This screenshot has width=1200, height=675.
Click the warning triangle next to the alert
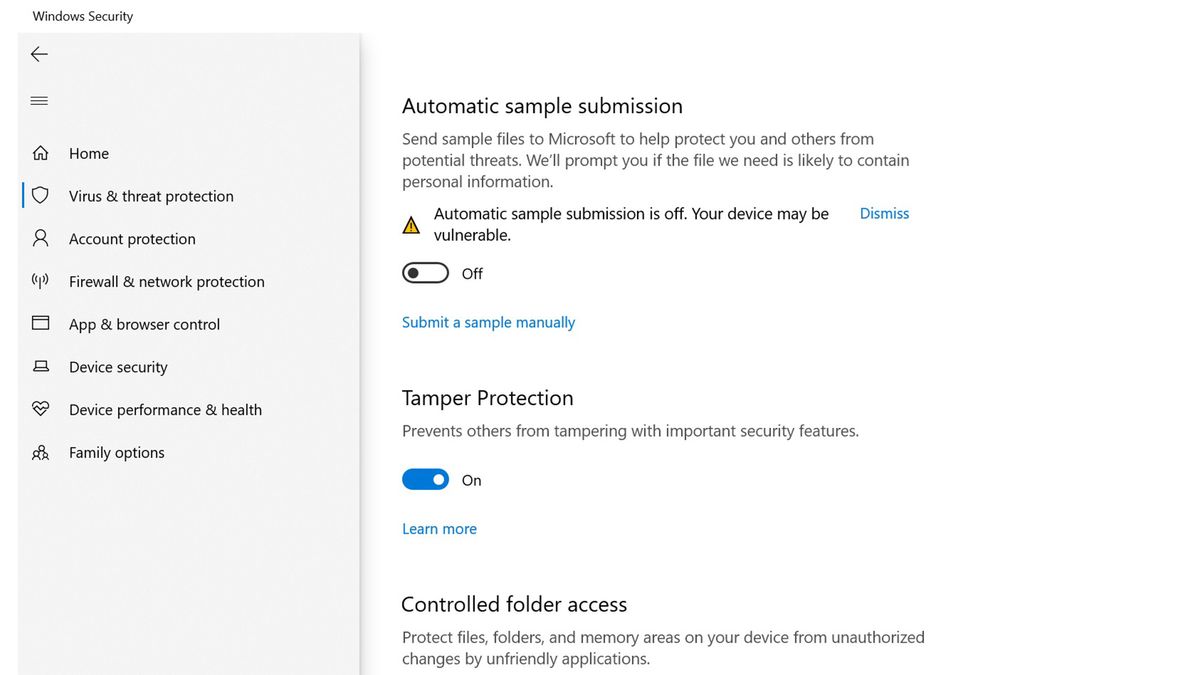point(411,224)
